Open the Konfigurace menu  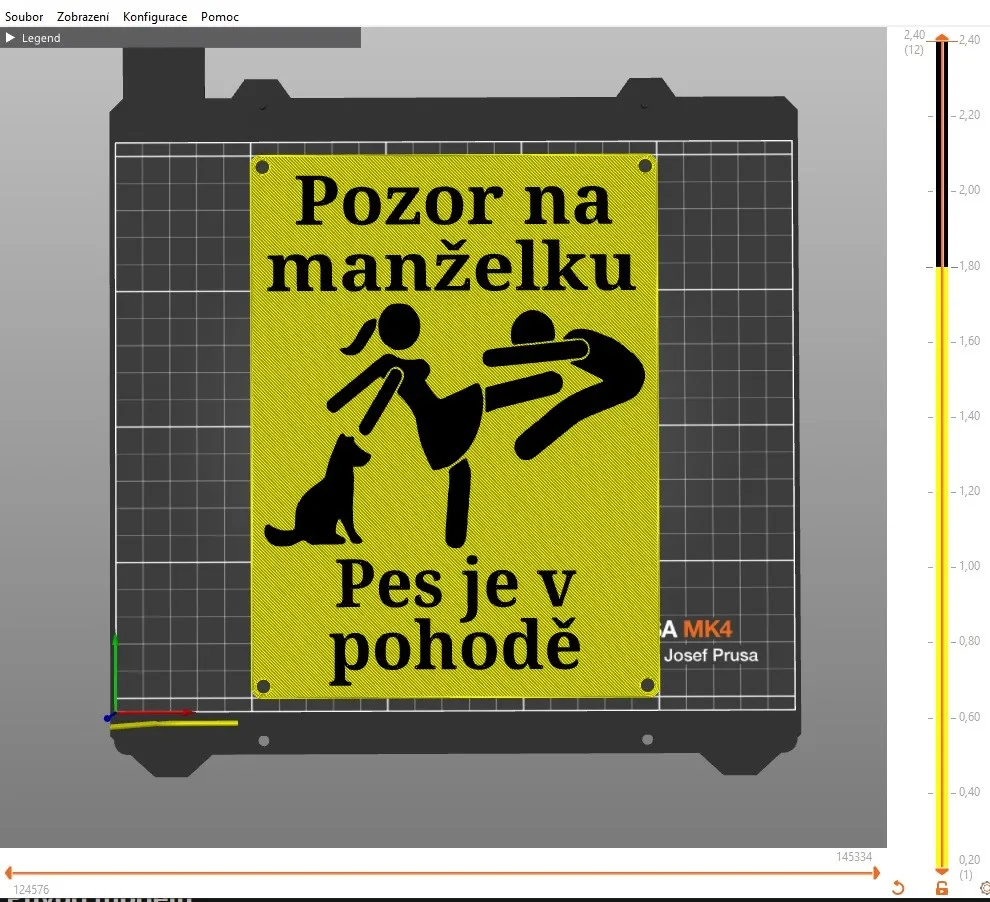tap(154, 16)
